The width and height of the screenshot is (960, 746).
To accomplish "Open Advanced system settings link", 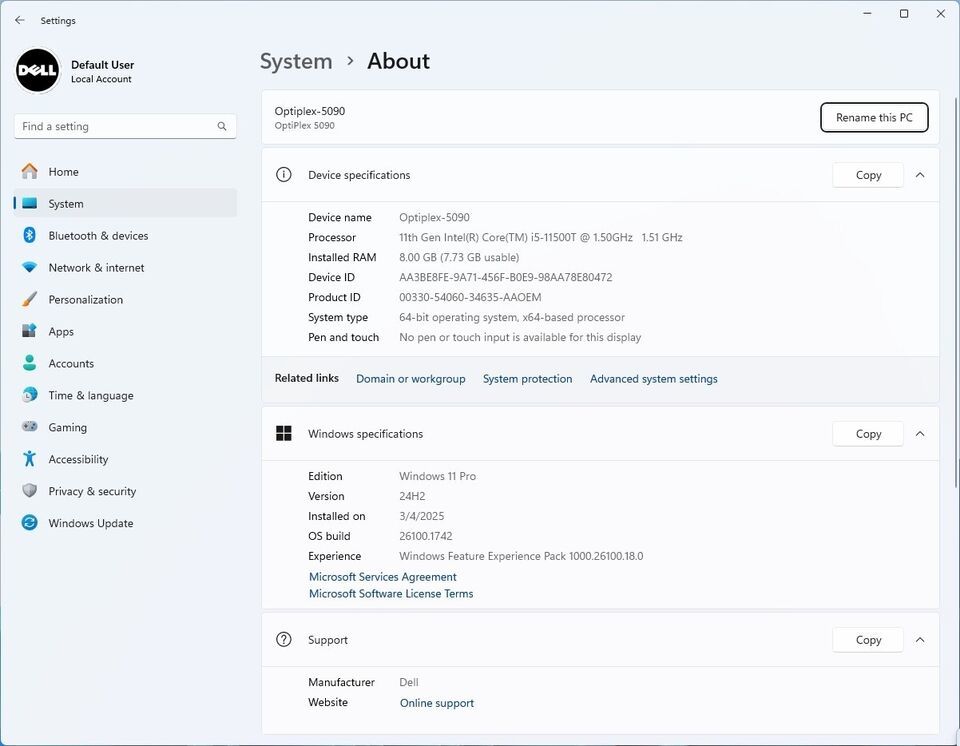I will [x=653, y=379].
